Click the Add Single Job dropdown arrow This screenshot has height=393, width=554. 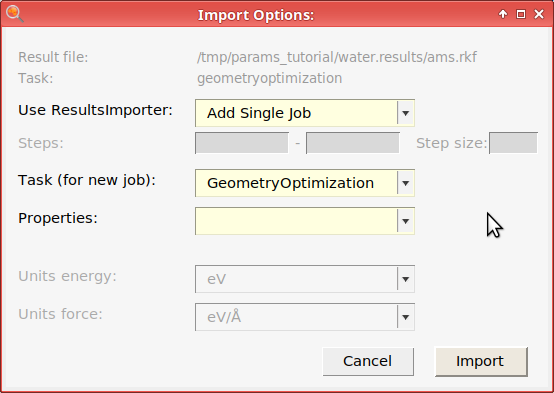click(x=406, y=113)
